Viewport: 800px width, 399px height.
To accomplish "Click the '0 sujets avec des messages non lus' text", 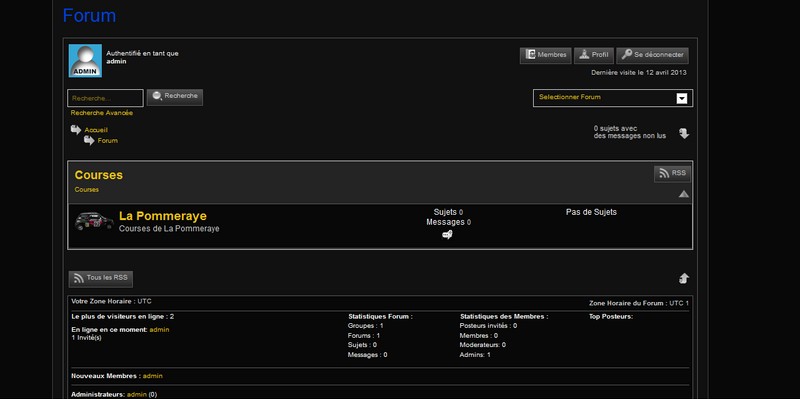I will coord(630,132).
